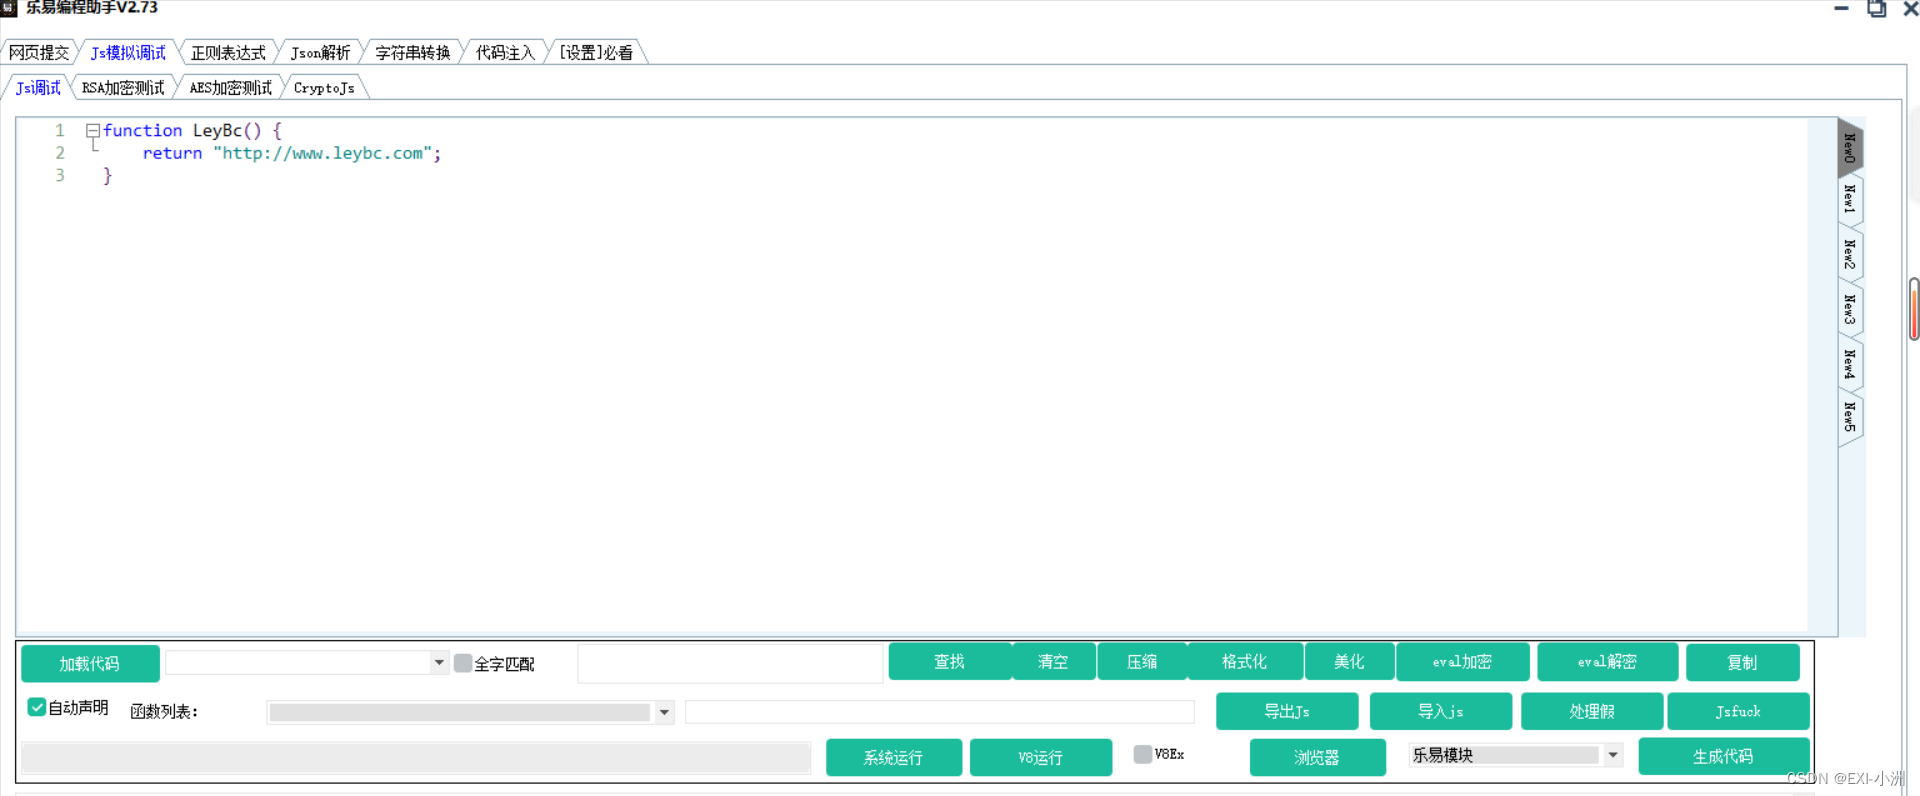The height and width of the screenshot is (796, 1920).
Task: Open the 代码注入 tab
Action: coord(505,52)
